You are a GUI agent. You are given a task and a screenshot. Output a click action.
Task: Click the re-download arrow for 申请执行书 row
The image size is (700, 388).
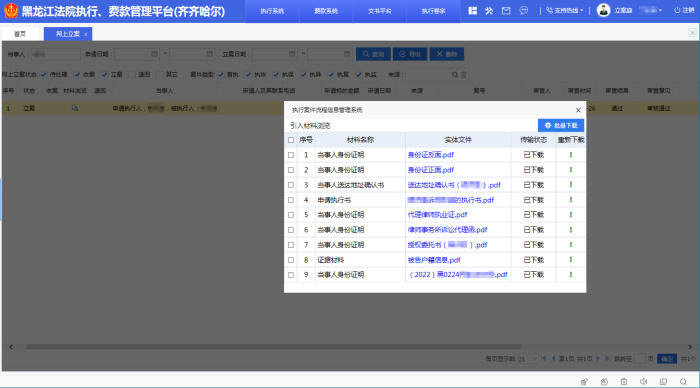(571, 200)
